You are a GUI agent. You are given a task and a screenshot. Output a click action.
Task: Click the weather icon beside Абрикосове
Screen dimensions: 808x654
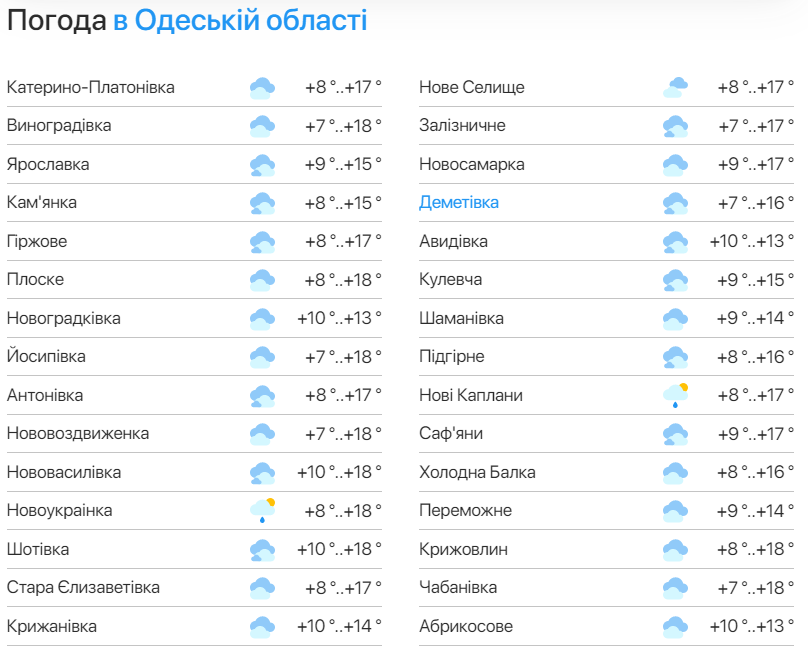[675, 627]
